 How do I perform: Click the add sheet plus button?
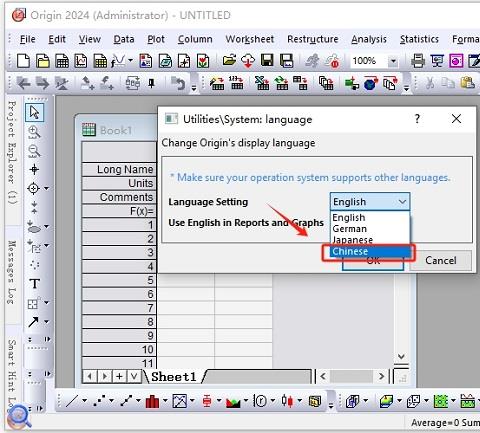click(x=119, y=377)
